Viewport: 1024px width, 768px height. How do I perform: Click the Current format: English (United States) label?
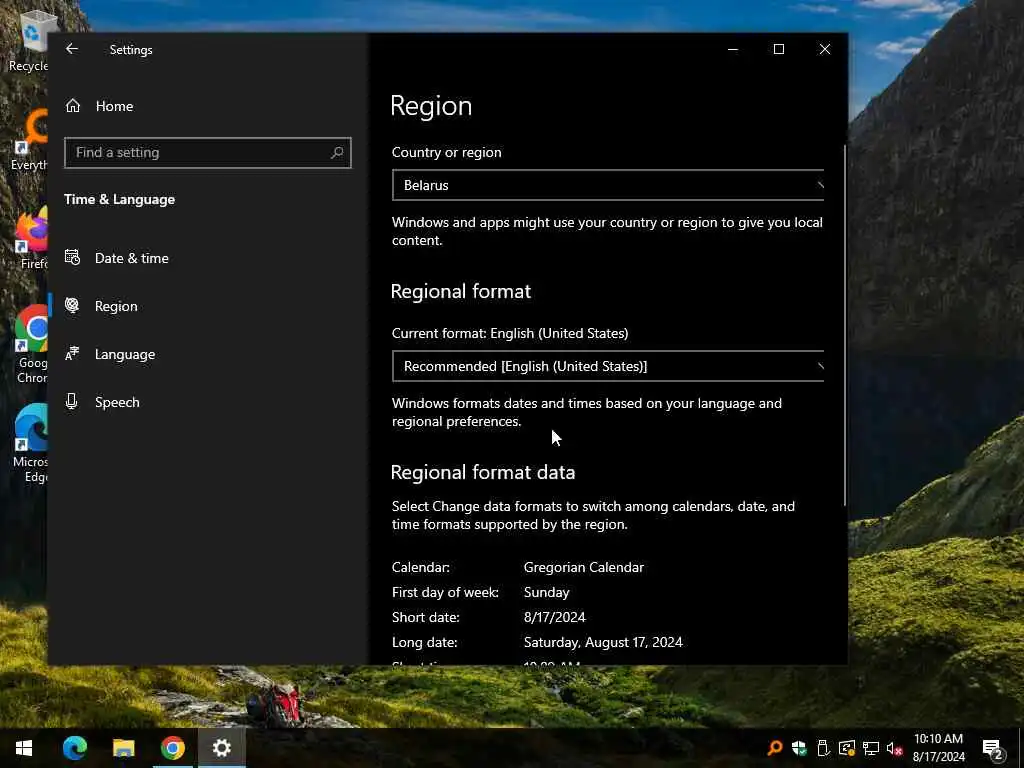(x=510, y=333)
